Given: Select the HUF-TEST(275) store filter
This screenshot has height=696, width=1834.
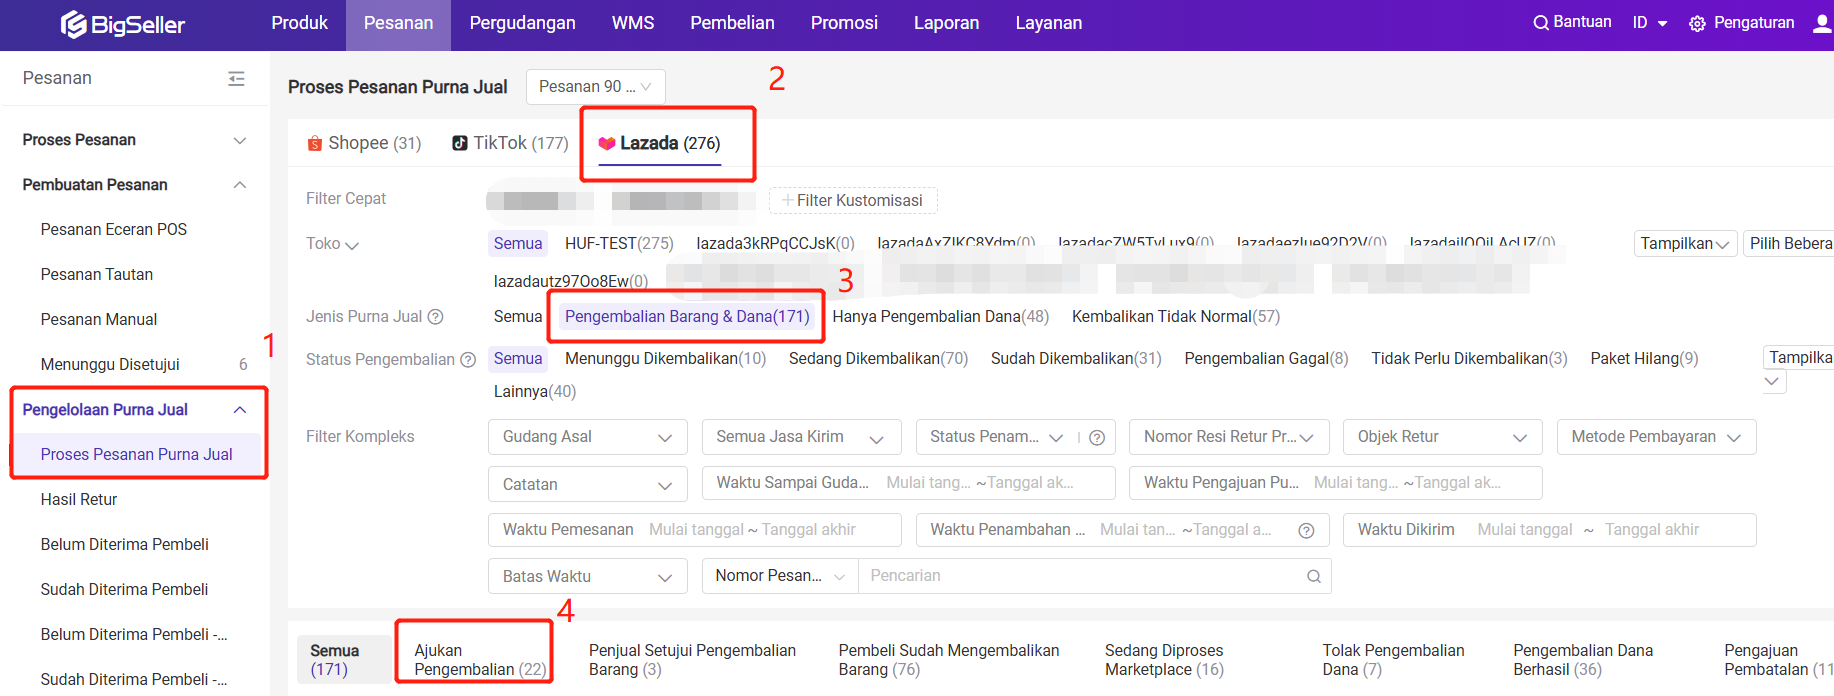Looking at the screenshot, I should tap(619, 244).
